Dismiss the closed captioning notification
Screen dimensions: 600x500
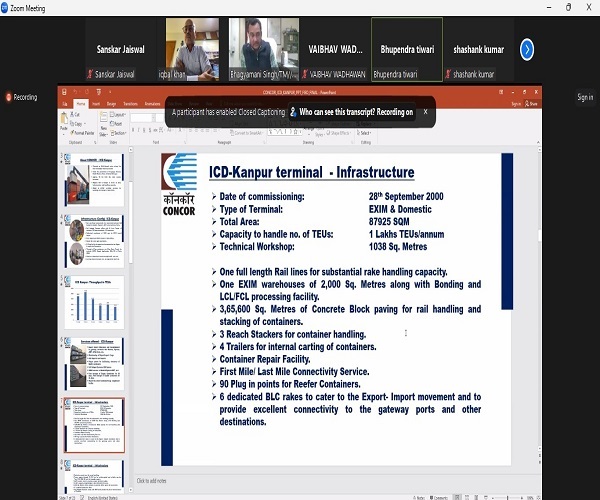pos(426,112)
